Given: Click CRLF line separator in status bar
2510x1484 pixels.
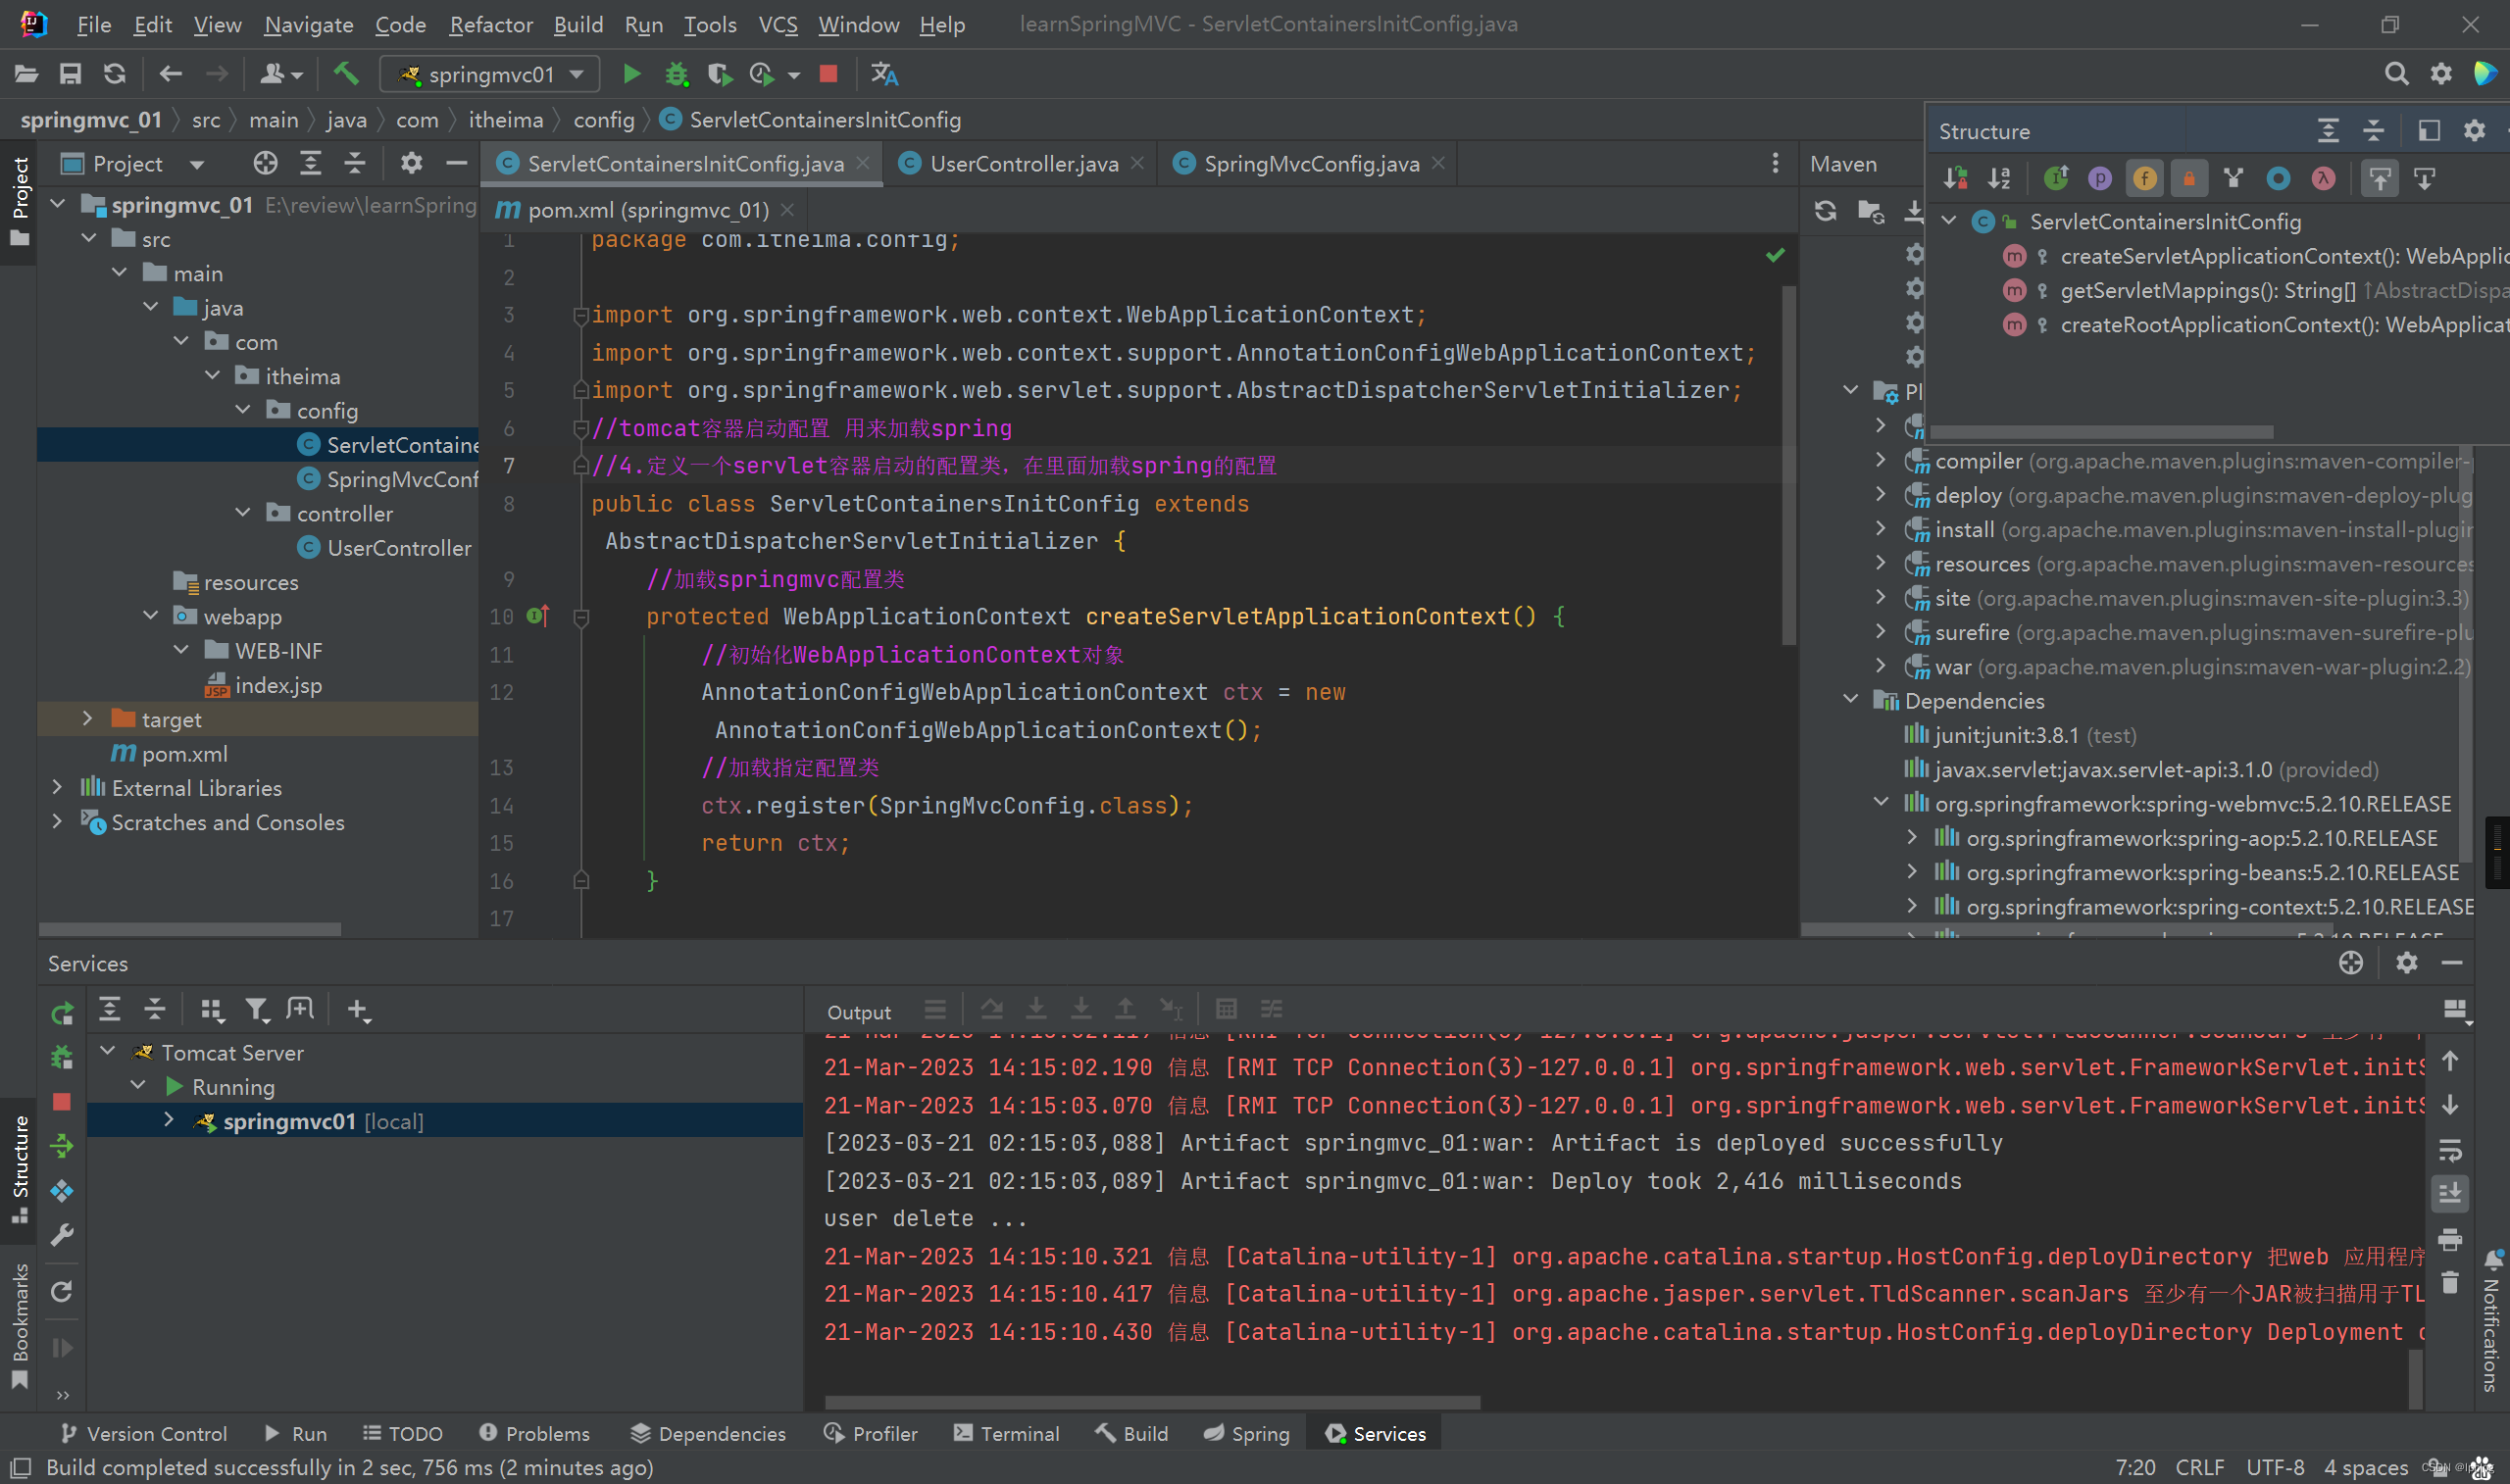Looking at the screenshot, I should 2199,1467.
